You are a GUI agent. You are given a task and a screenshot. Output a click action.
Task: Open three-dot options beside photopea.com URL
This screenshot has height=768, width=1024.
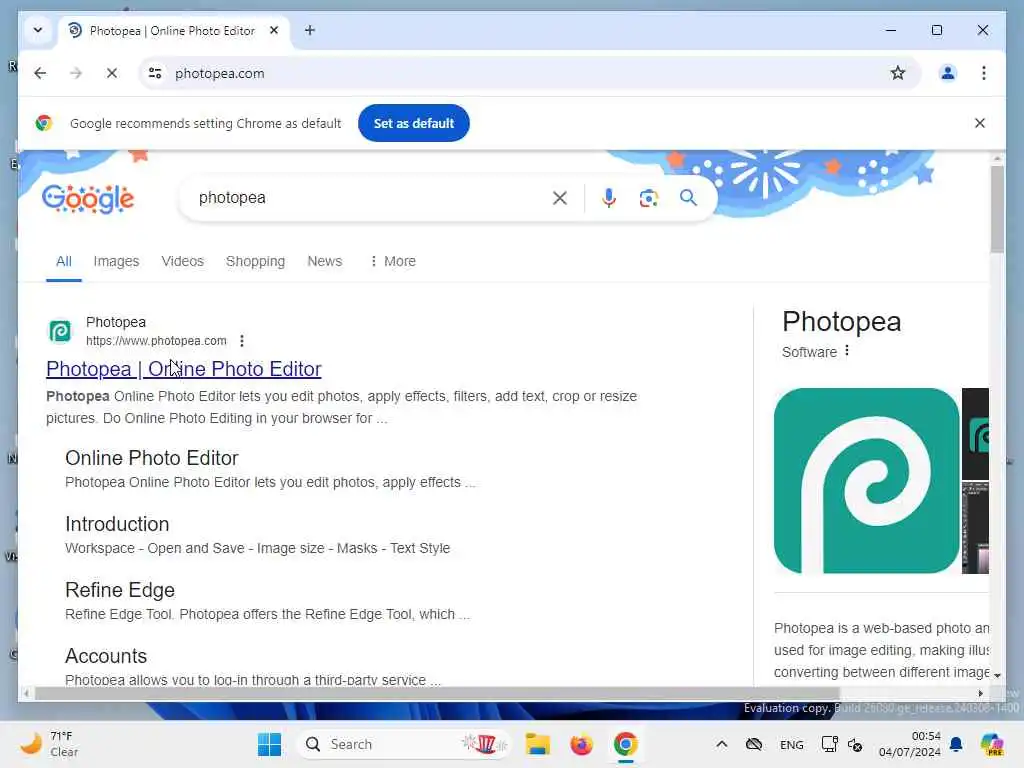point(242,341)
